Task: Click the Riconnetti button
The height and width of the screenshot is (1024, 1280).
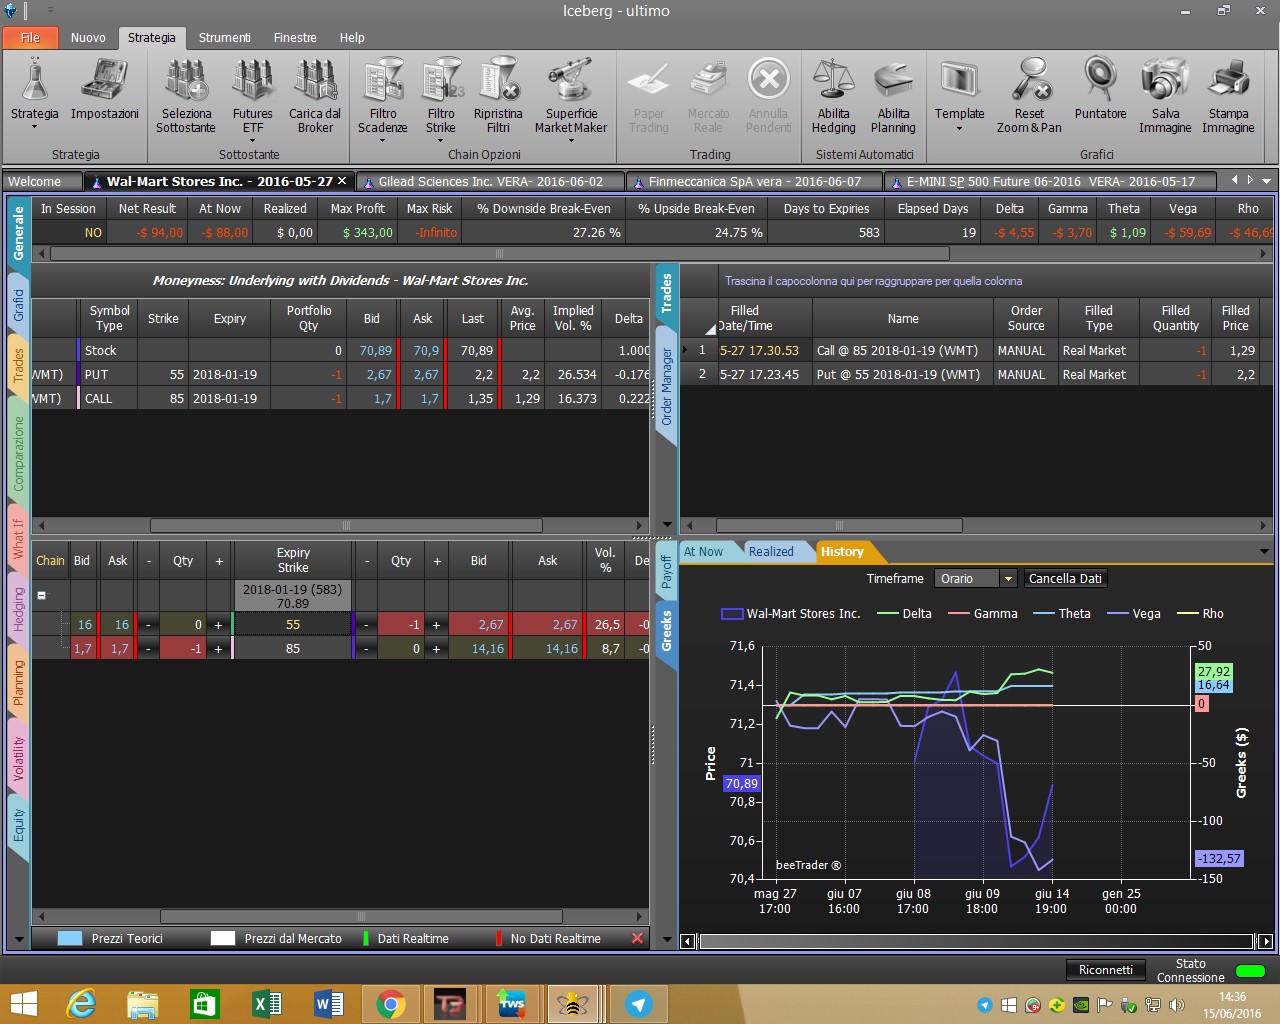Action: 1106,970
